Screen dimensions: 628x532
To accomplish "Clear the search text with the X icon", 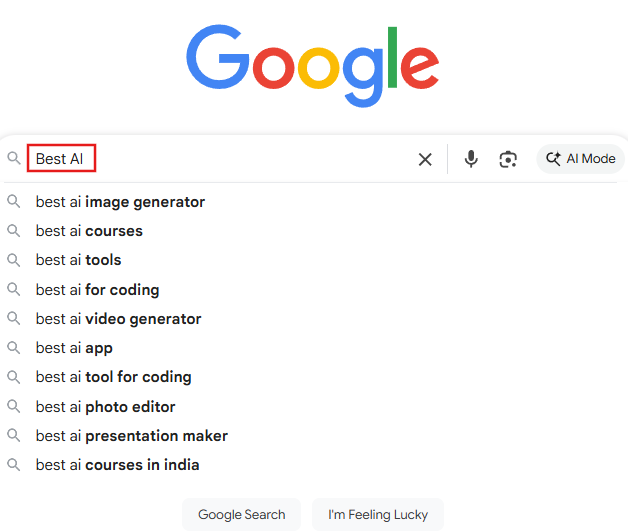I will click(x=425, y=159).
